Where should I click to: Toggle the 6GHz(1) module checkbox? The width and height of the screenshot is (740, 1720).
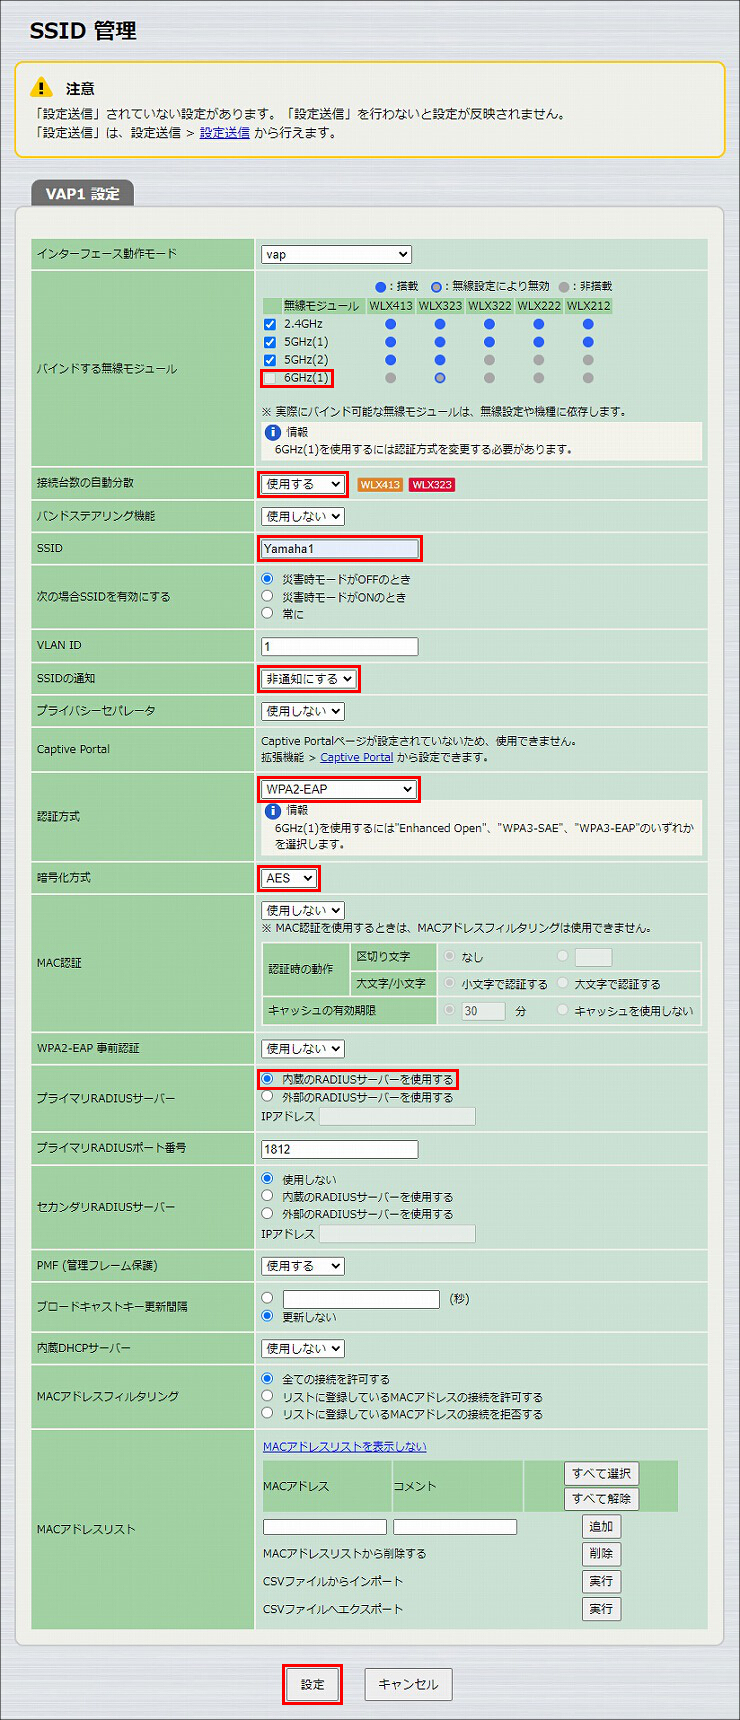pos(270,378)
